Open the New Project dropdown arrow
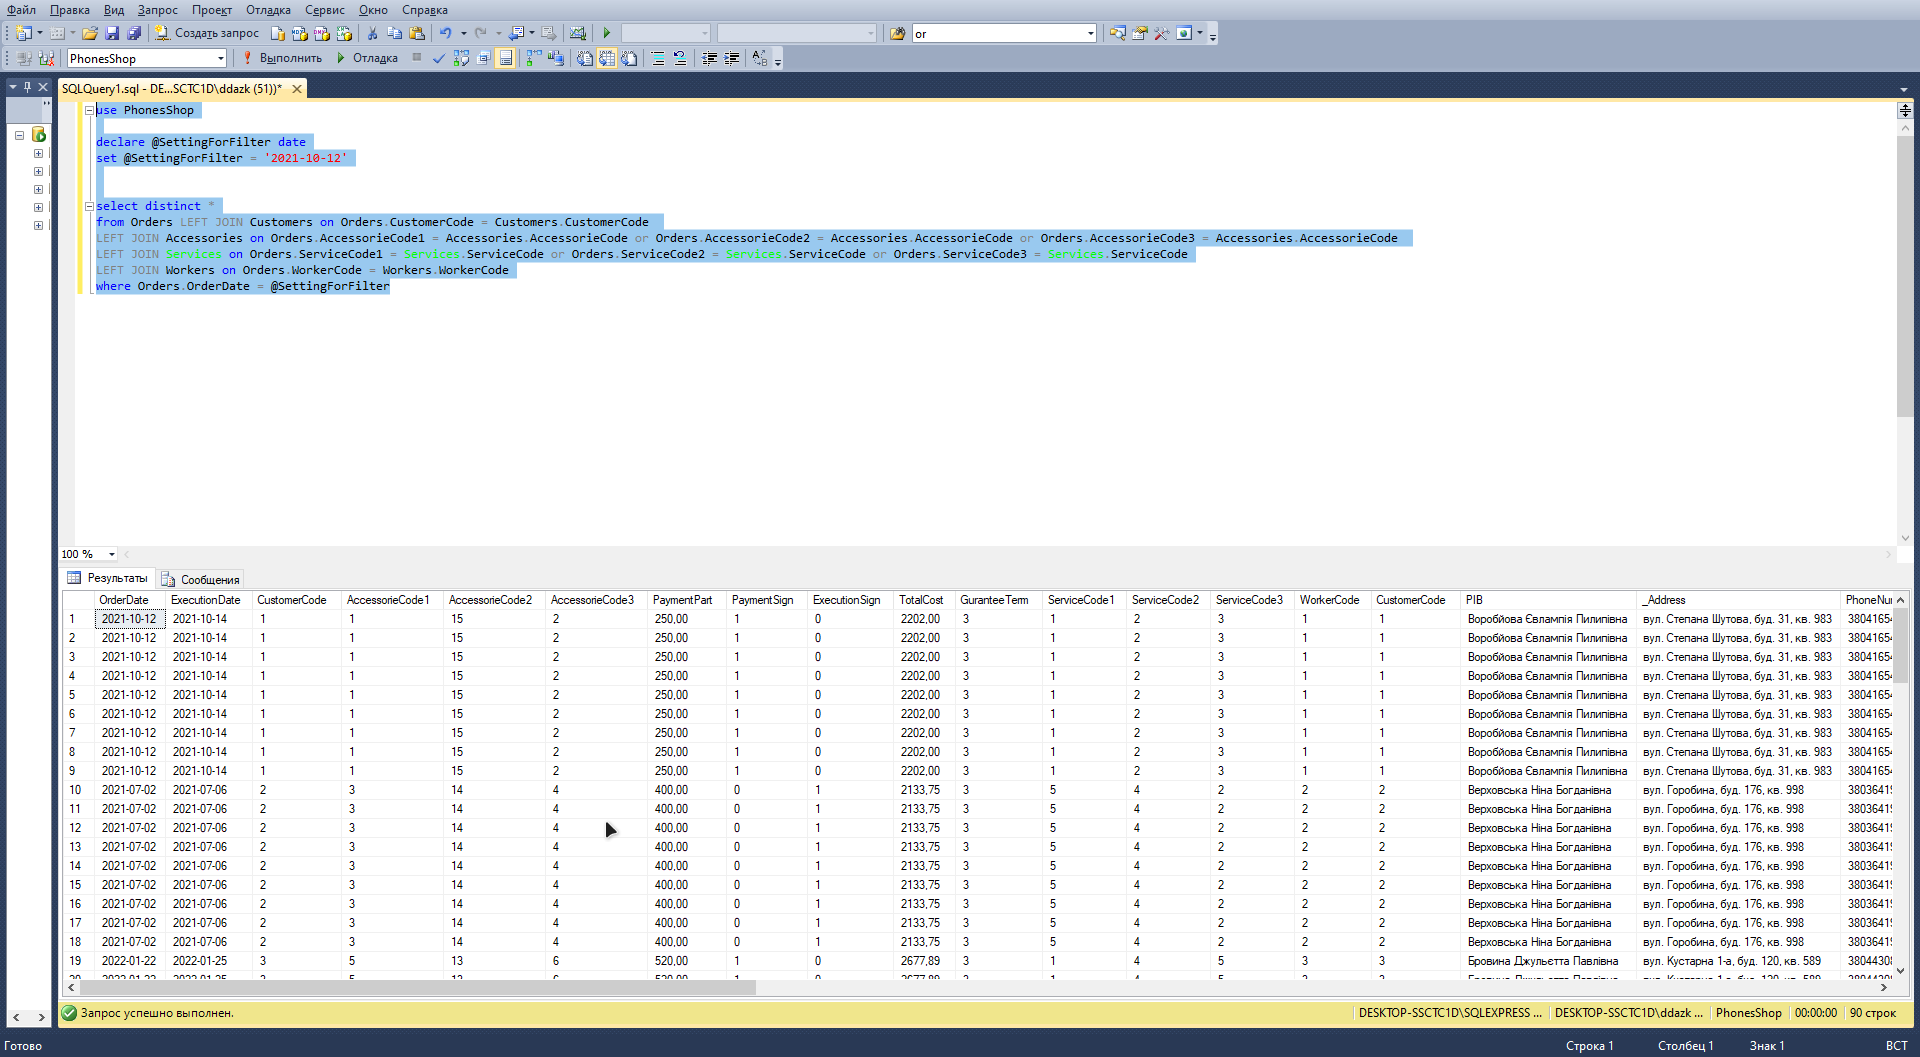The height and width of the screenshot is (1057, 1920). [x=40, y=33]
